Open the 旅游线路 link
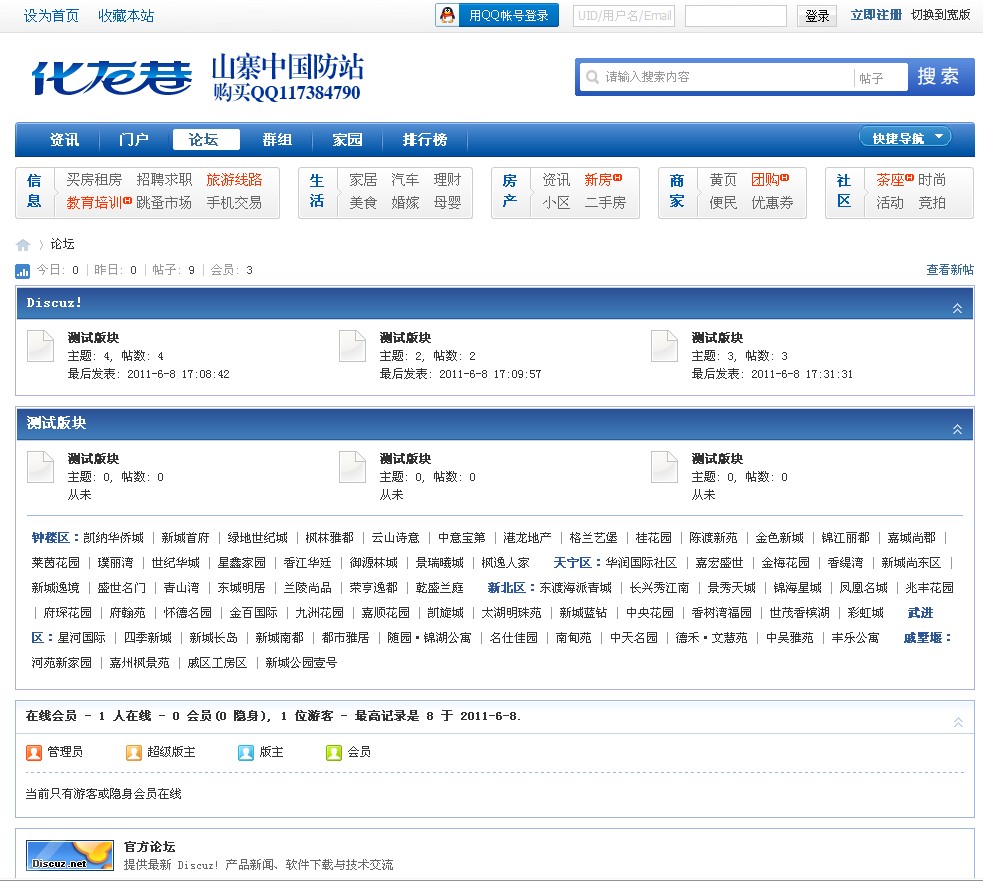This screenshot has width=983, height=881. pos(234,180)
